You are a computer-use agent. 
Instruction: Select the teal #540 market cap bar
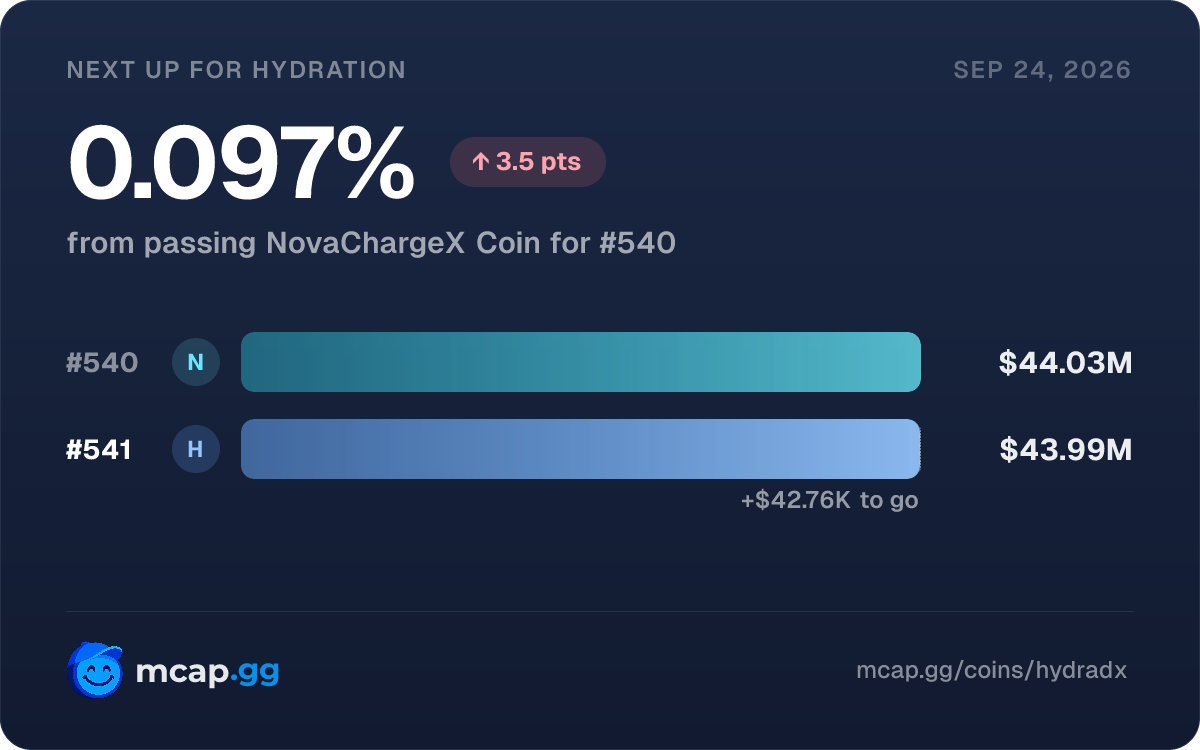click(x=581, y=362)
